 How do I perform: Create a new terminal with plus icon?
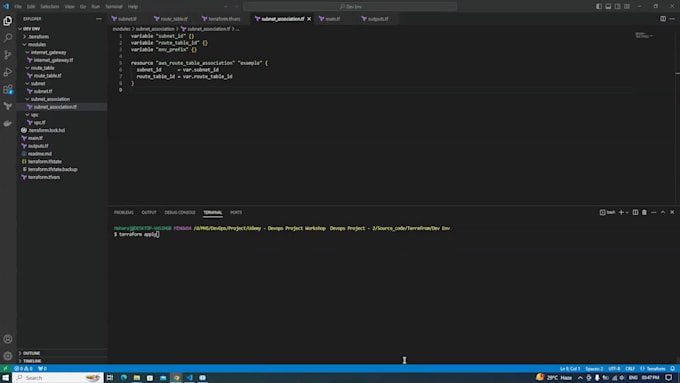[x=621, y=213]
